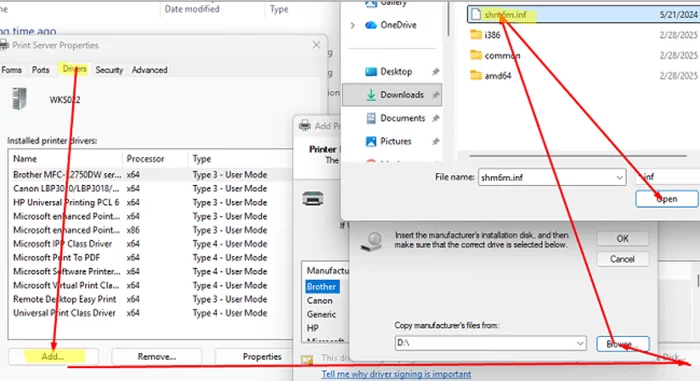Select Remote Desktop Easy Print driver

tap(150, 299)
